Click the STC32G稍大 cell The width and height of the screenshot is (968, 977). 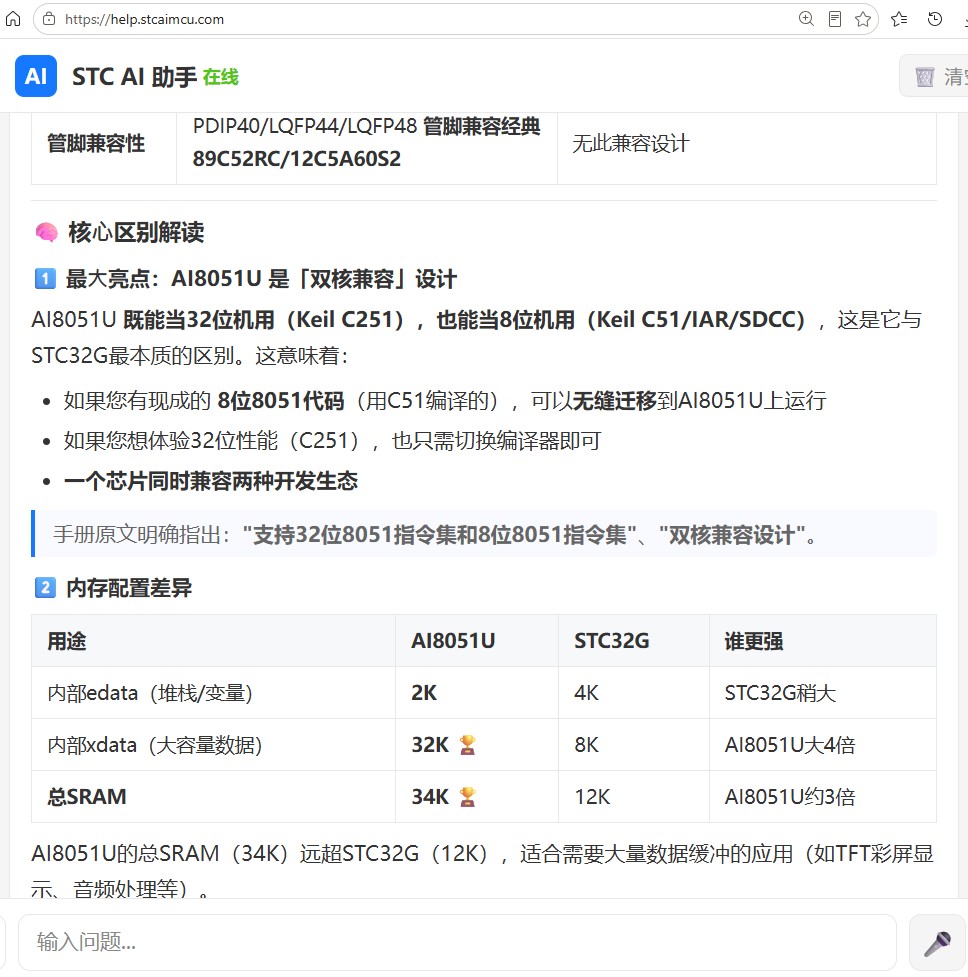pyautogui.click(x=823, y=693)
